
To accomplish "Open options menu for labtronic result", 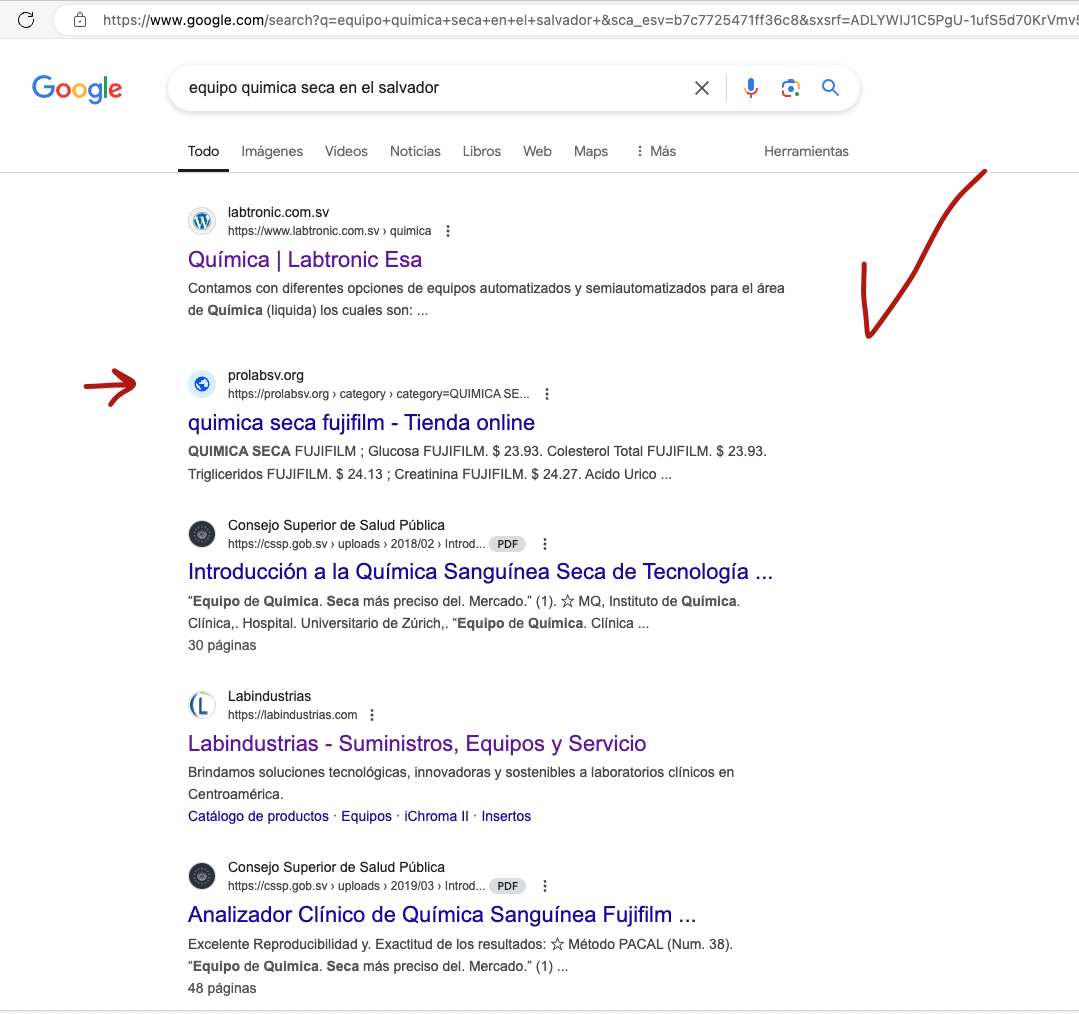I will coord(448,231).
